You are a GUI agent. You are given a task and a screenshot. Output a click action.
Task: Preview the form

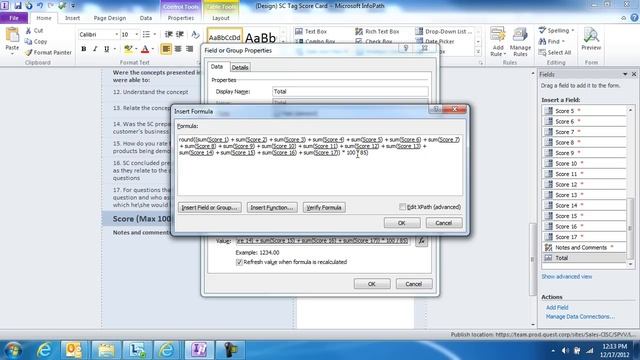[591, 39]
